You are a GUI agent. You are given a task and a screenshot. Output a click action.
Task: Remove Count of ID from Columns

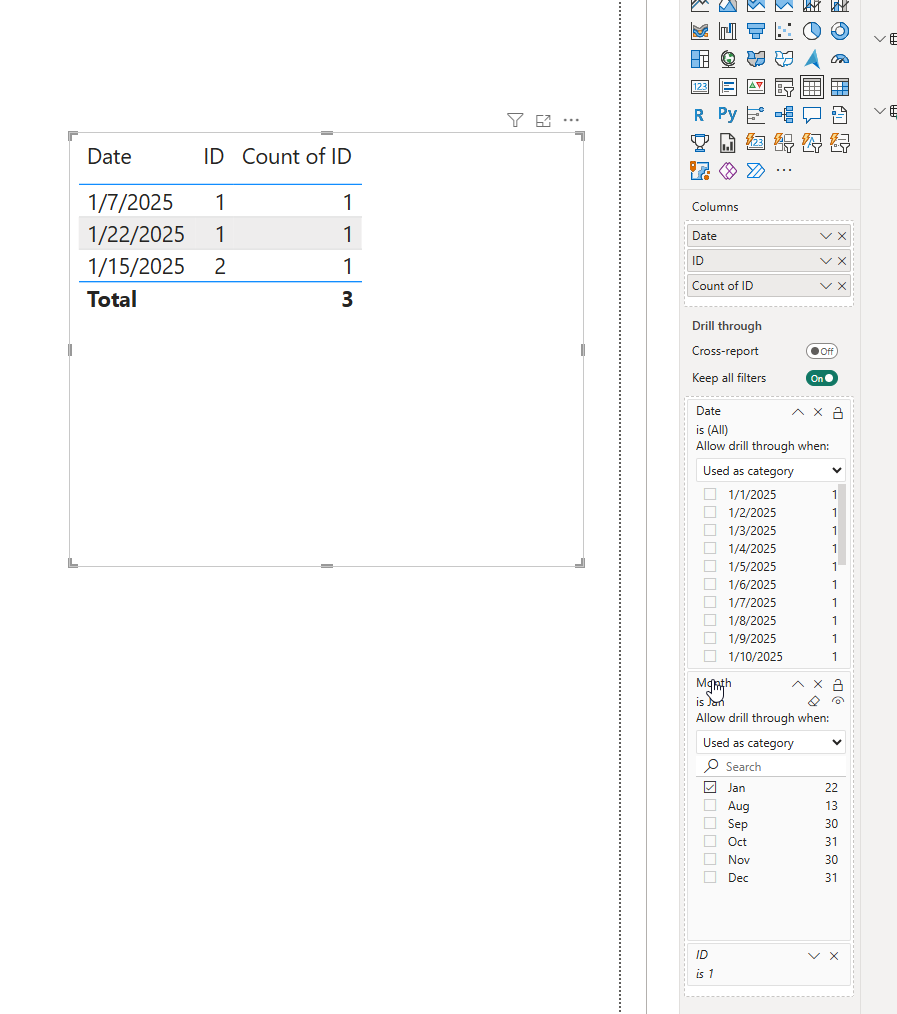tap(842, 286)
